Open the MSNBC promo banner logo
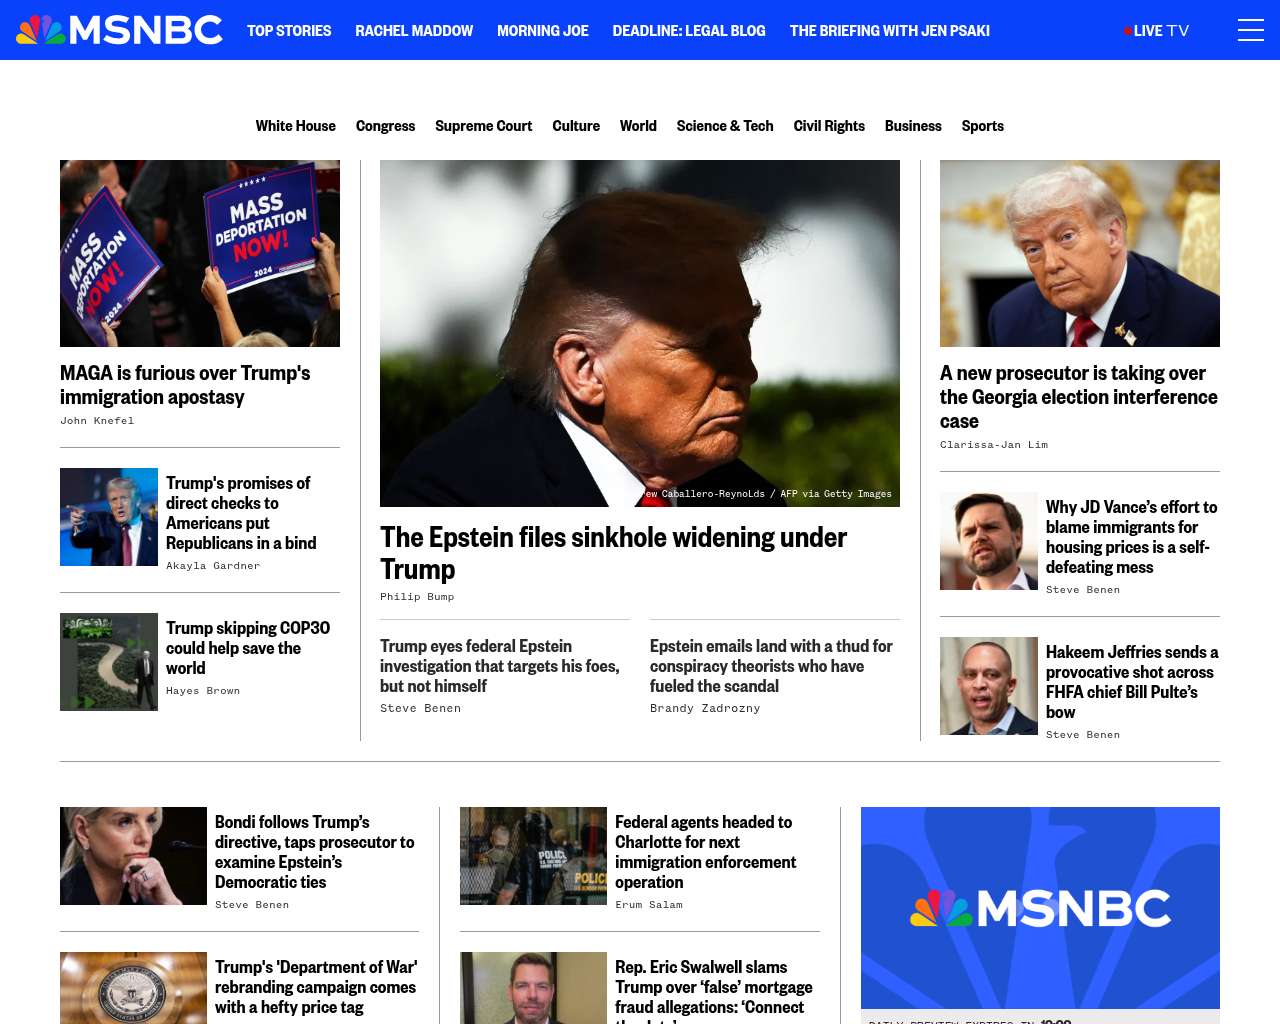The image size is (1280, 1024). tap(1040, 908)
